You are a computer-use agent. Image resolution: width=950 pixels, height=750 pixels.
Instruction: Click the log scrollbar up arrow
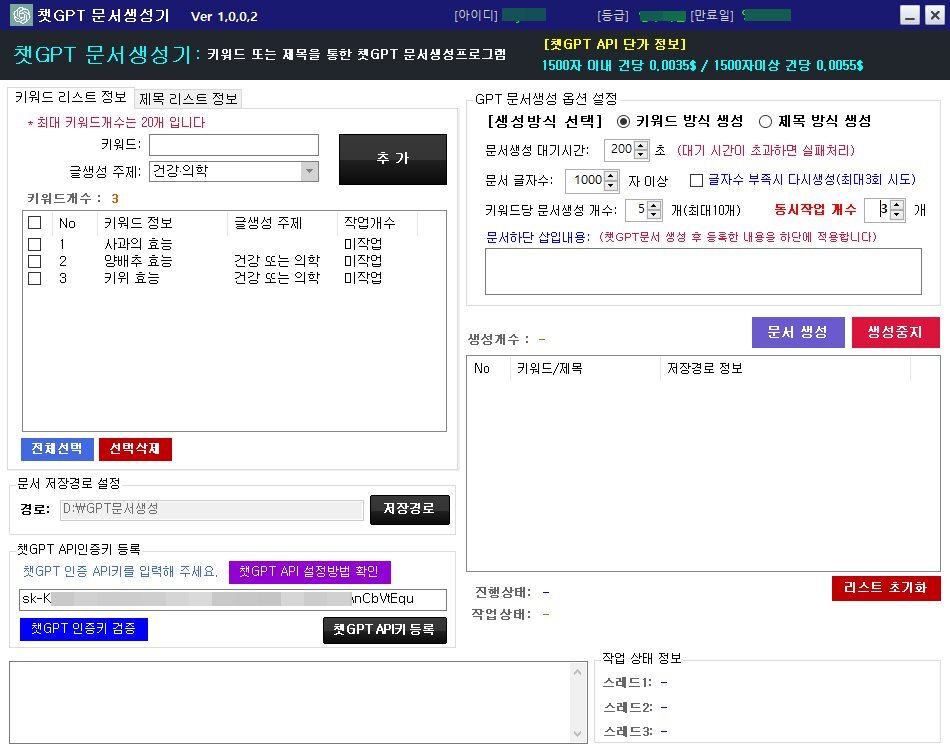[577, 672]
